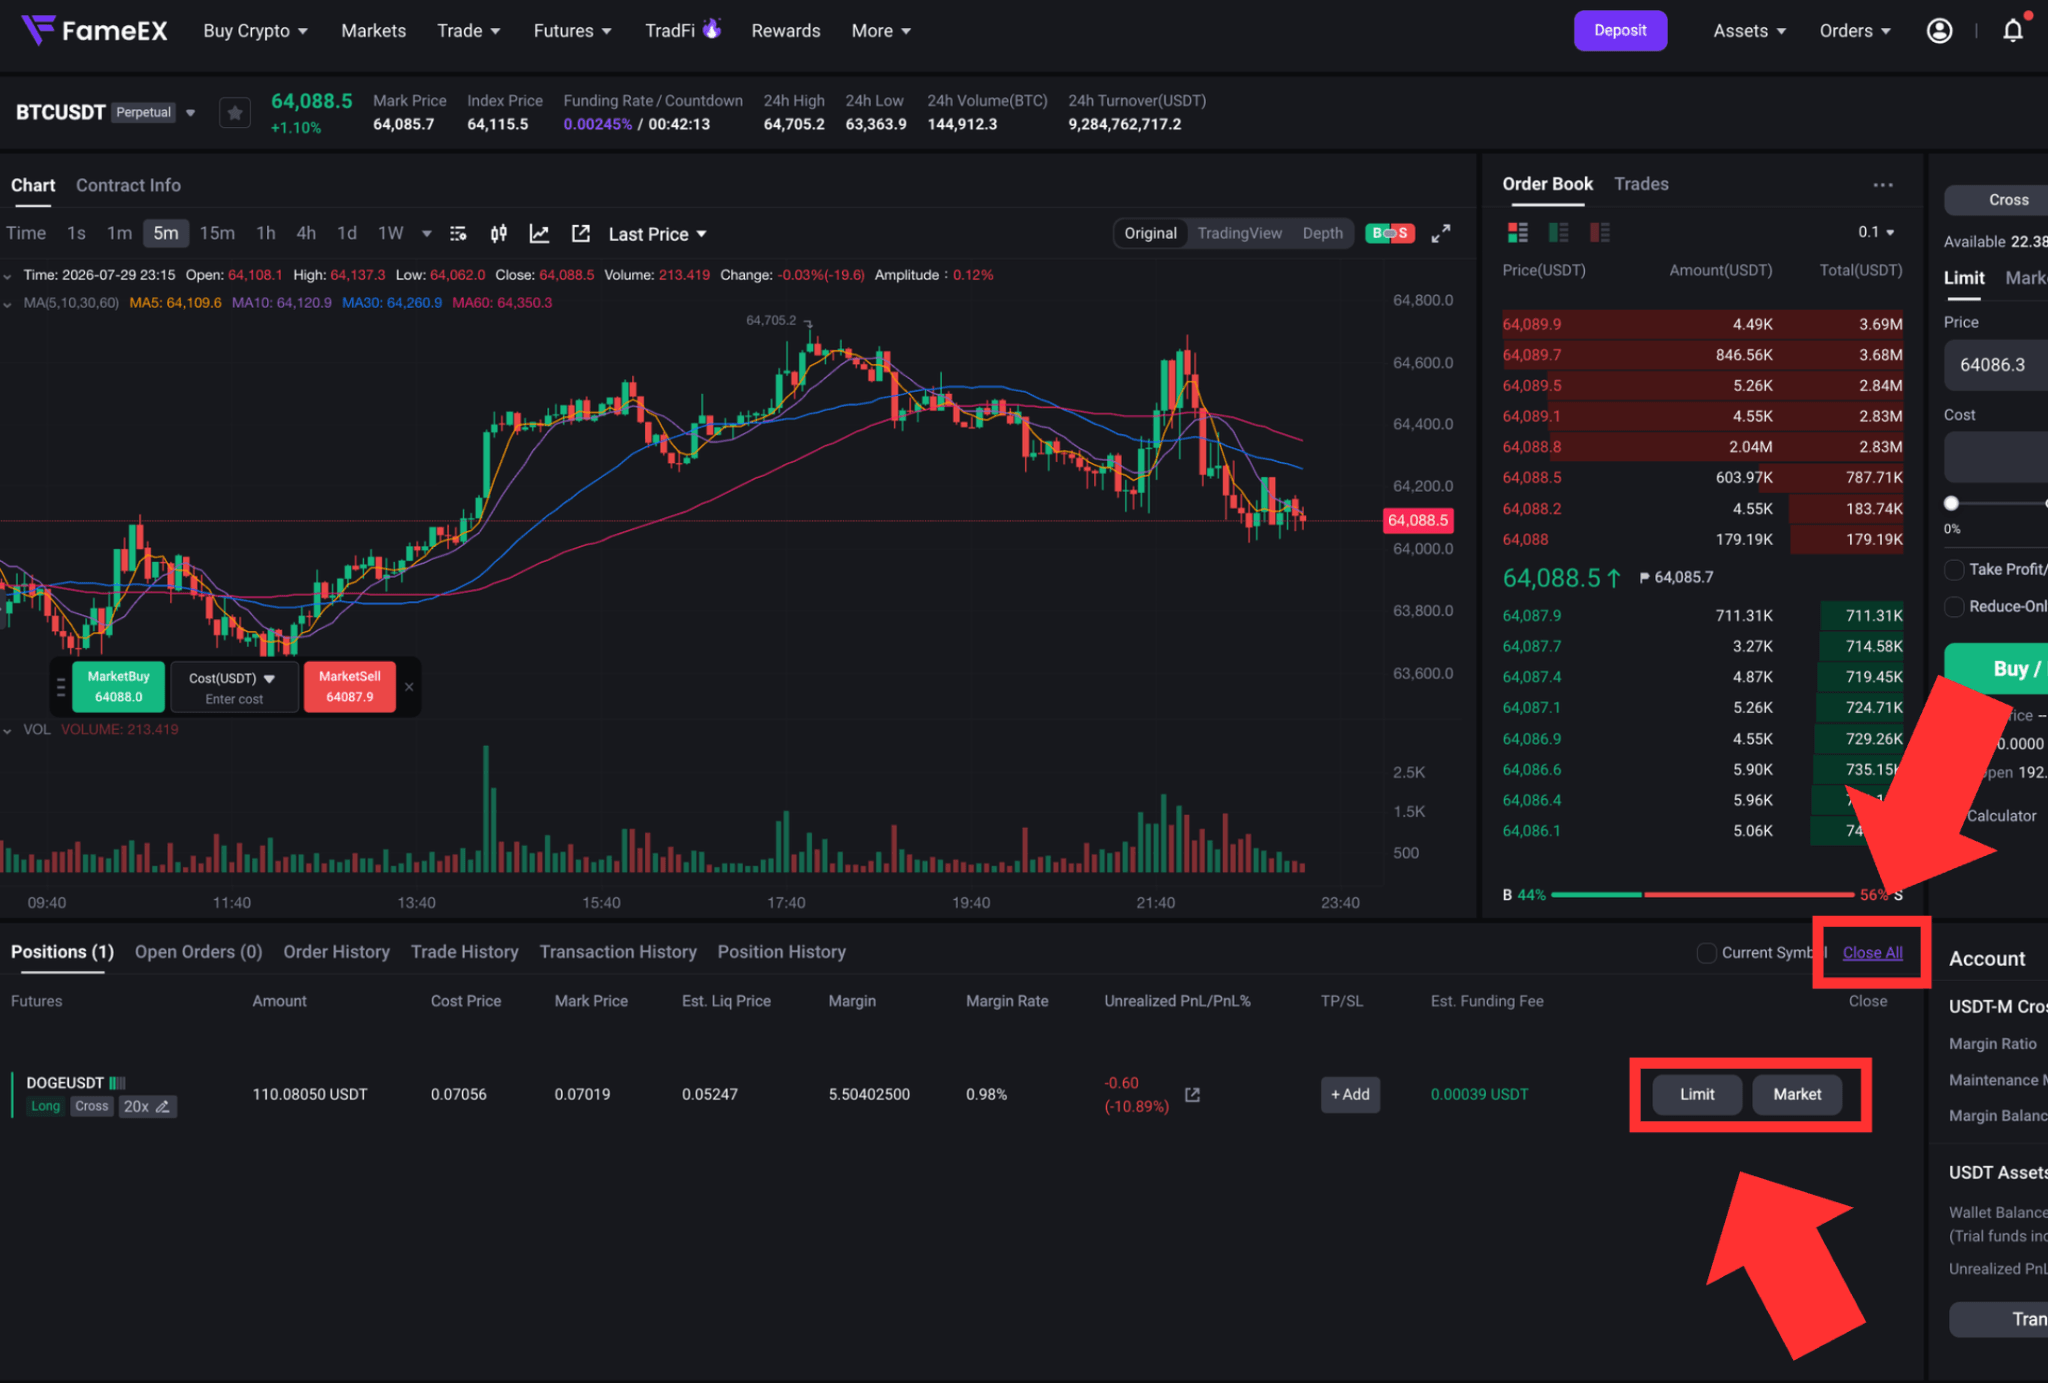
Task: Expand Futures dropdown menu
Action: coord(572,31)
